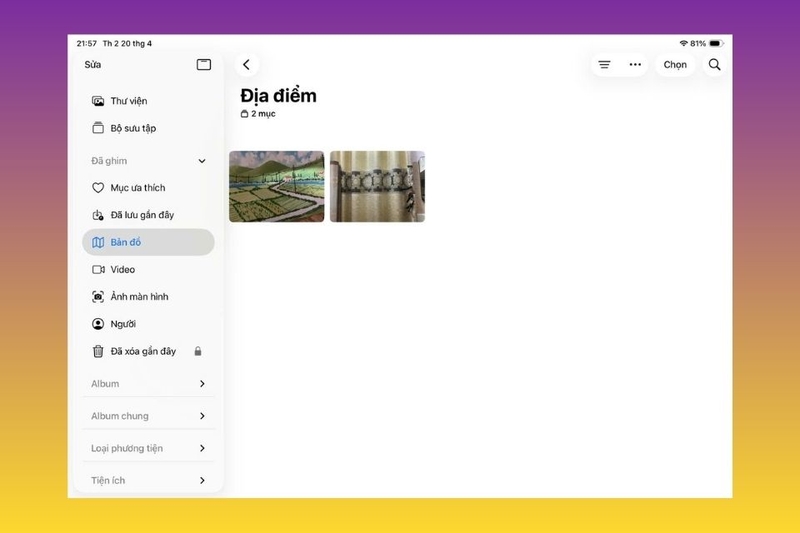Click the Đã lưu gần đây icon

98,215
